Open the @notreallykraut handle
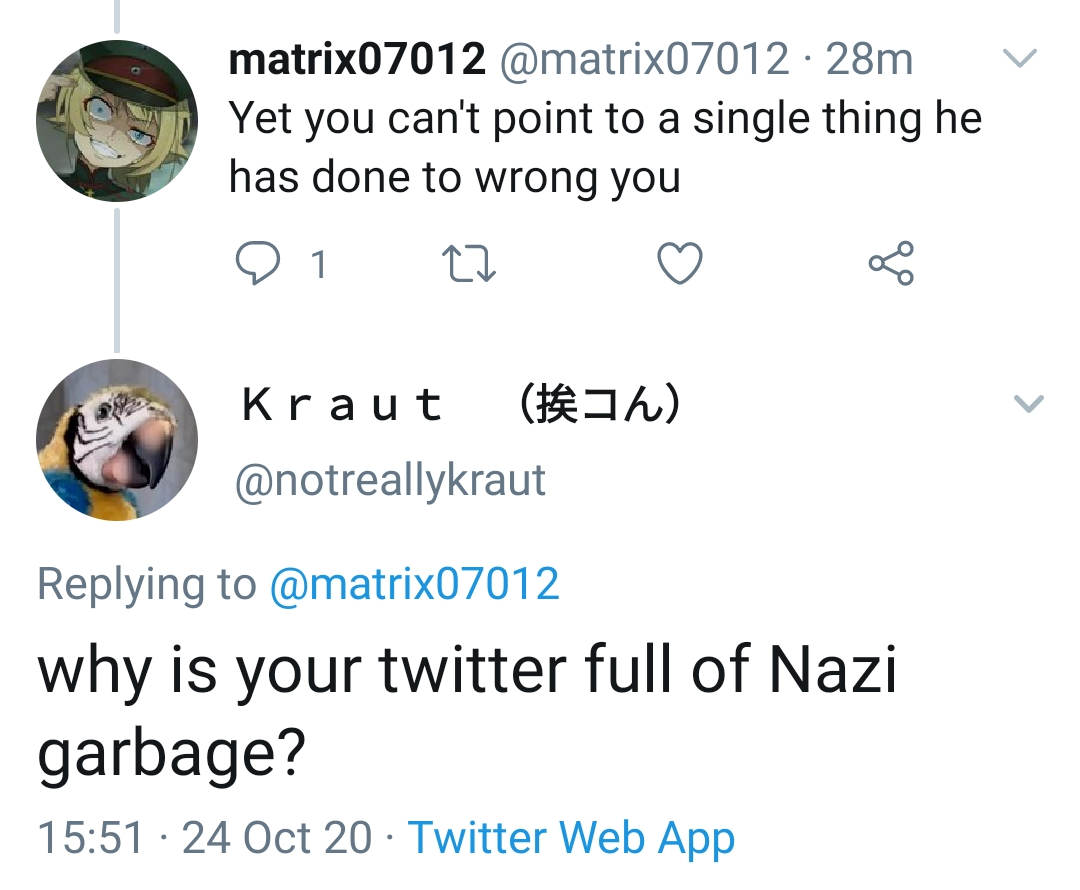The height and width of the screenshot is (890, 1080). (x=390, y=481)
